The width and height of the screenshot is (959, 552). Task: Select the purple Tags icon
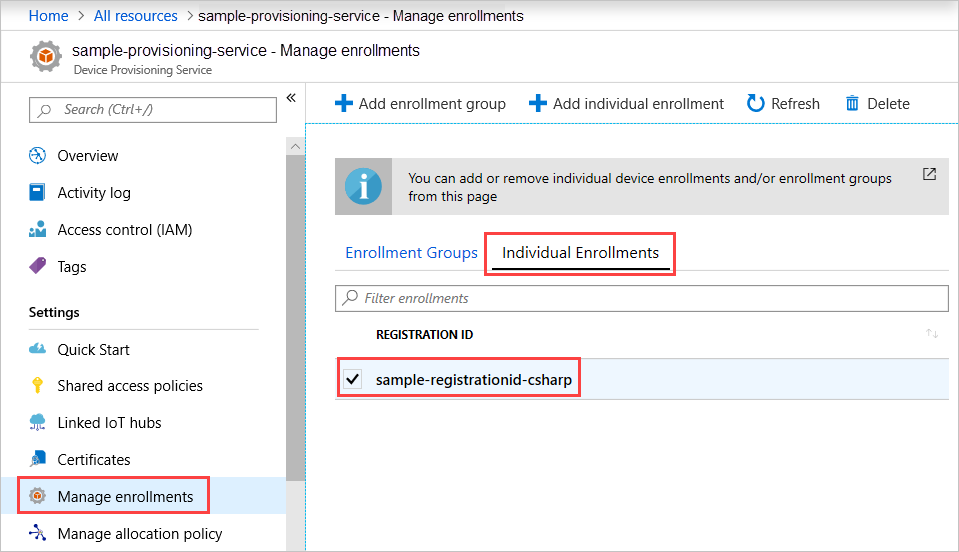[37, 265]
